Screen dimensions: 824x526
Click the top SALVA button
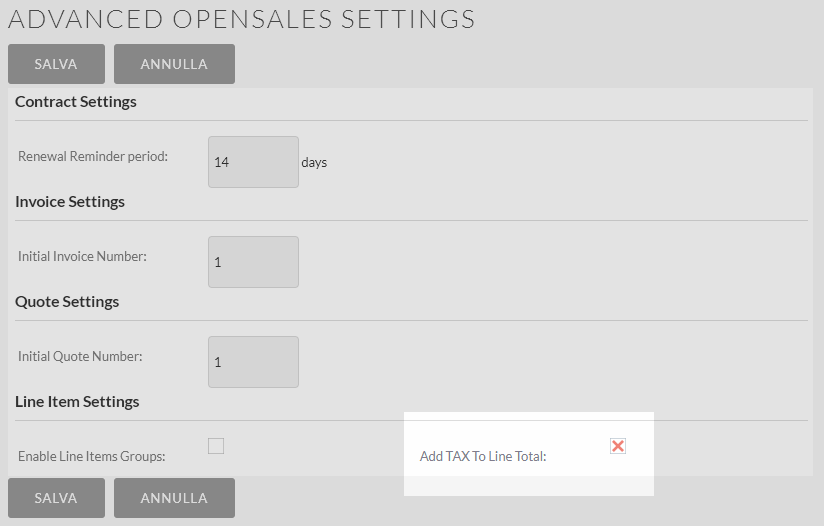tap(56, 64)
